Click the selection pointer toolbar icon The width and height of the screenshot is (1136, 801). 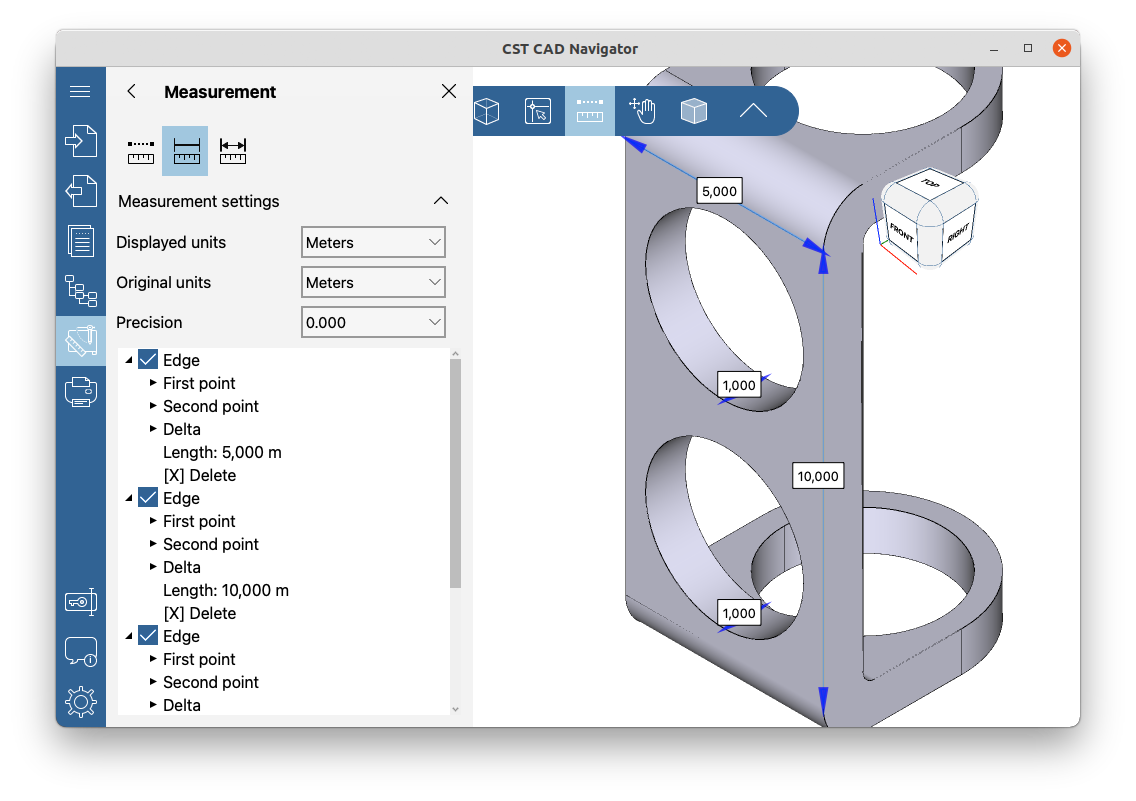(x=538, y=111)
